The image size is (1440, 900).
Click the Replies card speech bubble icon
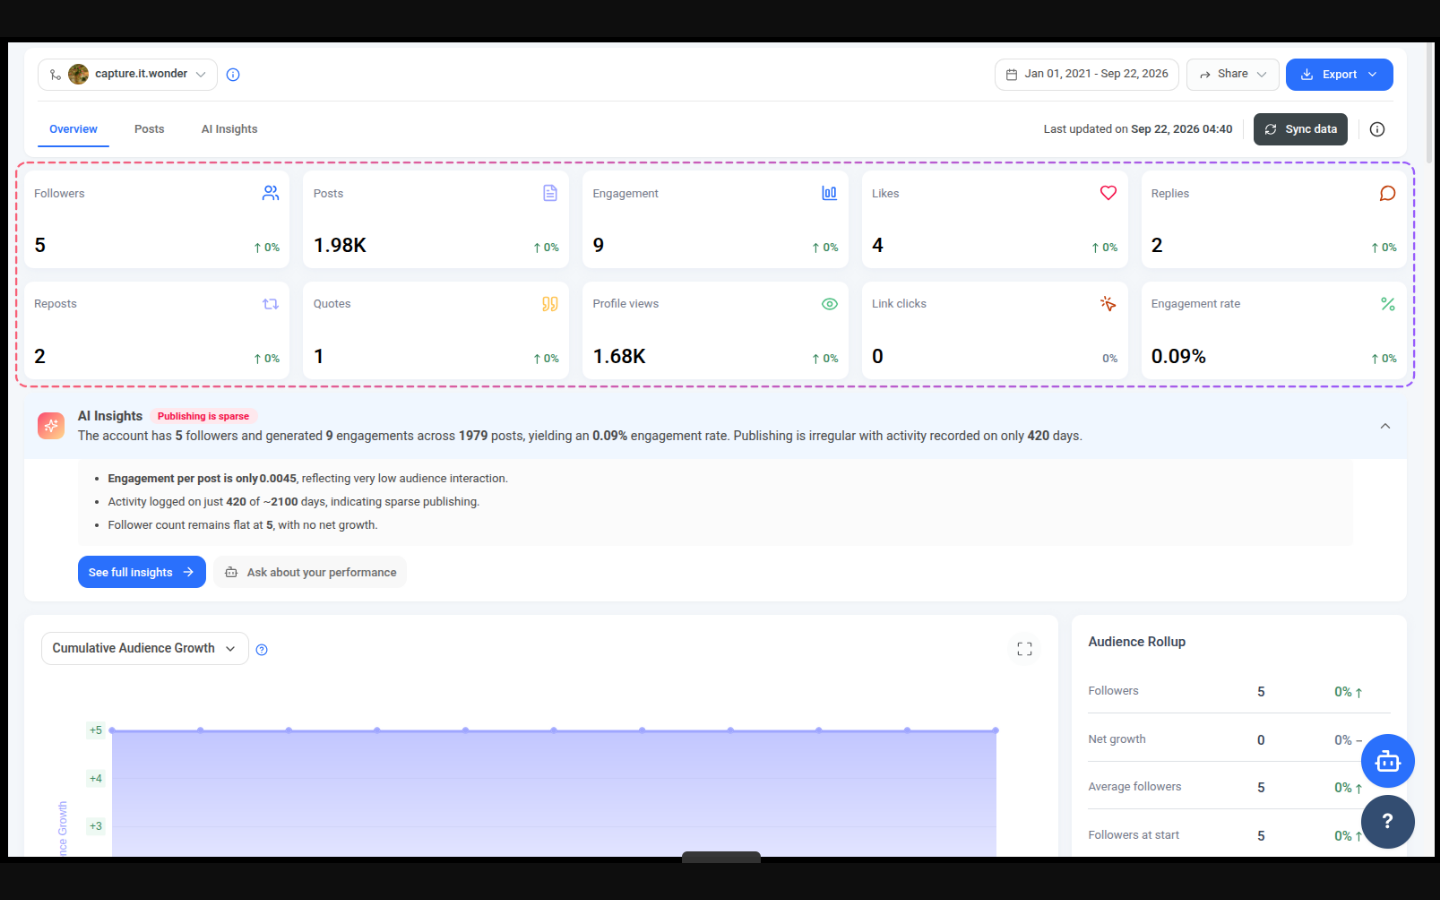click(1387, 193)
